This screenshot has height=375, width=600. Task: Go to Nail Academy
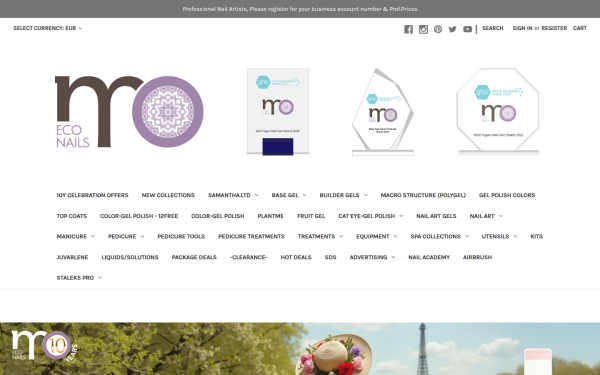pyautogui.click(x=429, y=257)
